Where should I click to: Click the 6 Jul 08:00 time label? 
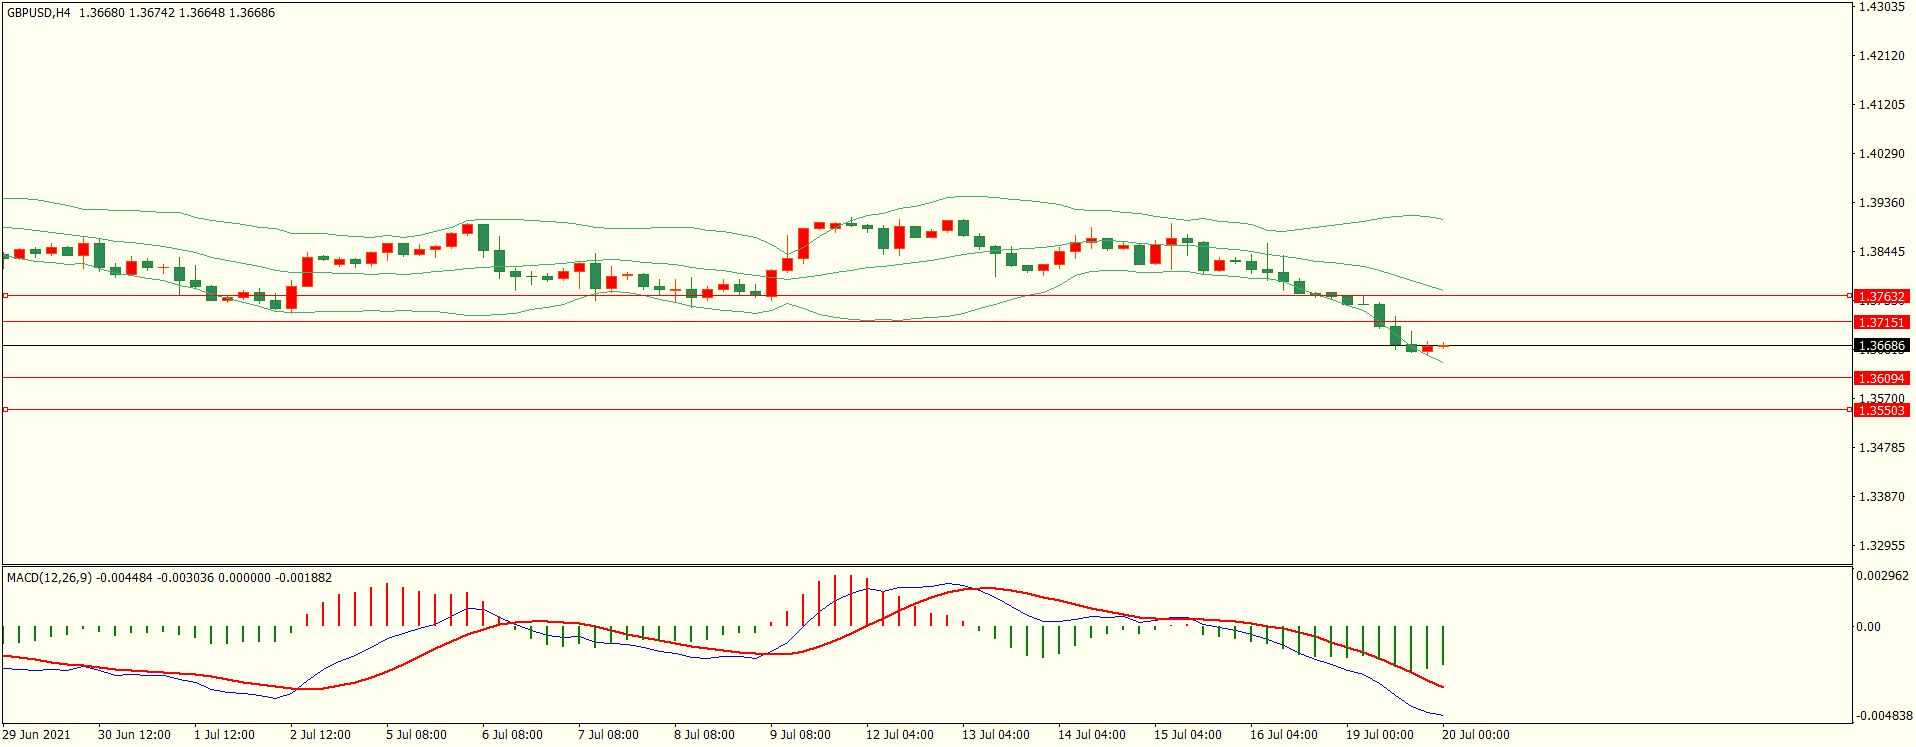tap(512, 735)
